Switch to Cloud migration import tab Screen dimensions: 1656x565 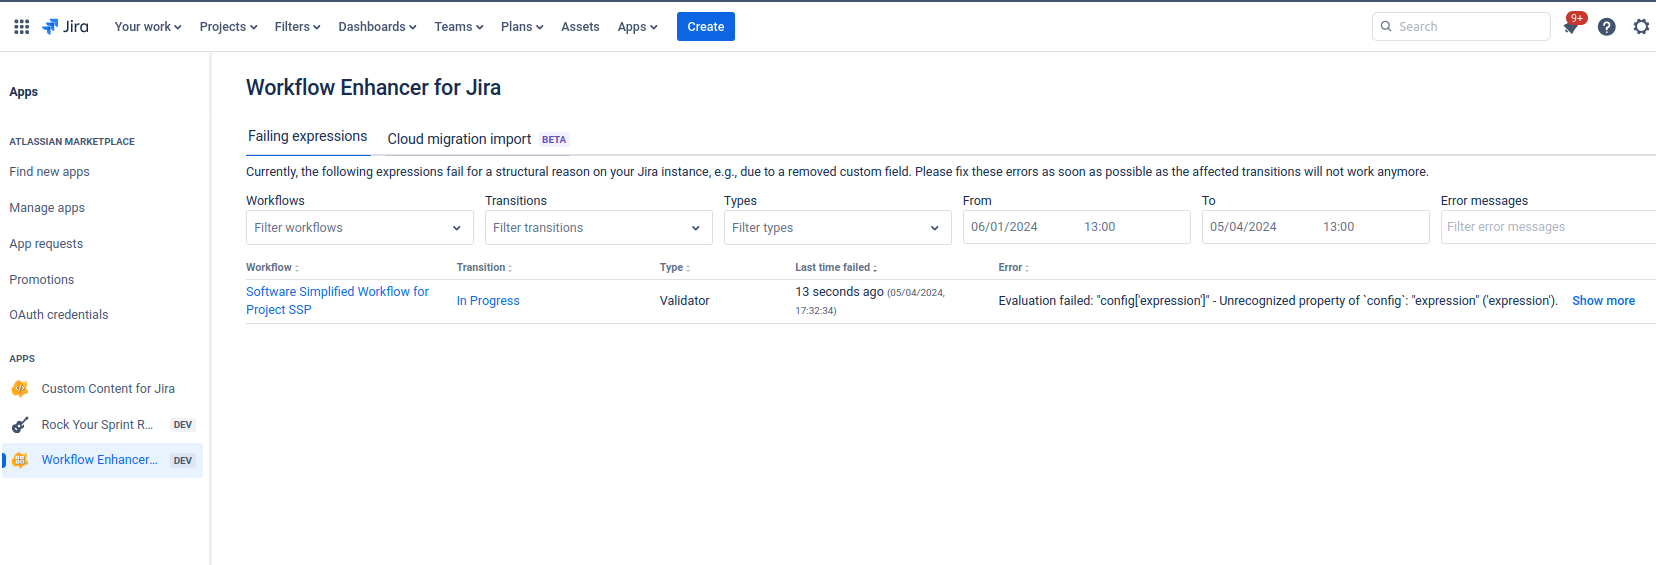(x=459, y=139)
